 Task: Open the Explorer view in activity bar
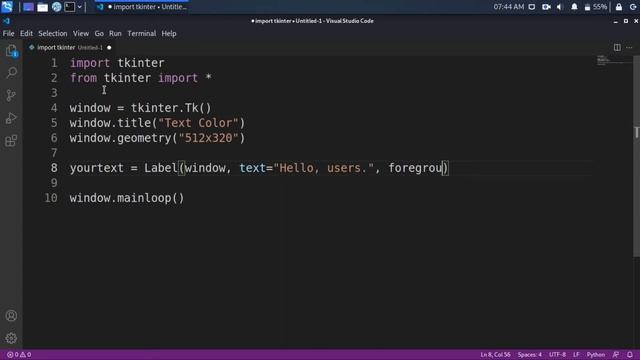point(11,51)
